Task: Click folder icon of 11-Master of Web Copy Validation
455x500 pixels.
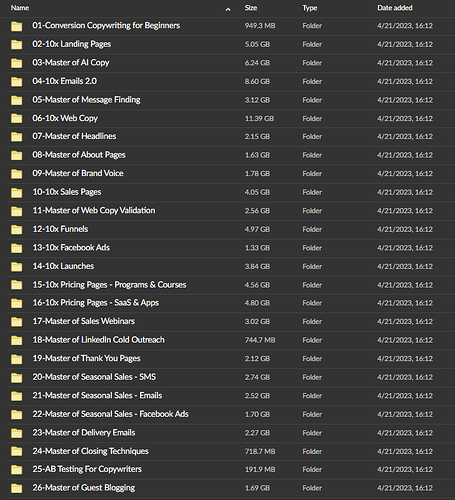Action: 17,211
